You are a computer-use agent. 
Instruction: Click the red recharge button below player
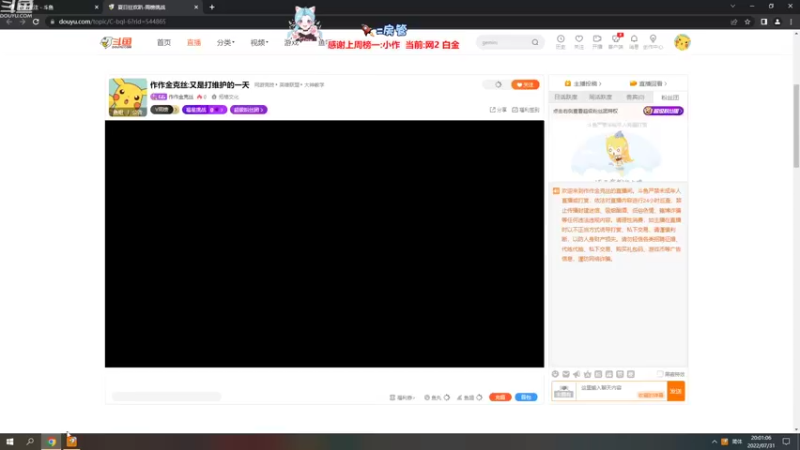[500, 397]
